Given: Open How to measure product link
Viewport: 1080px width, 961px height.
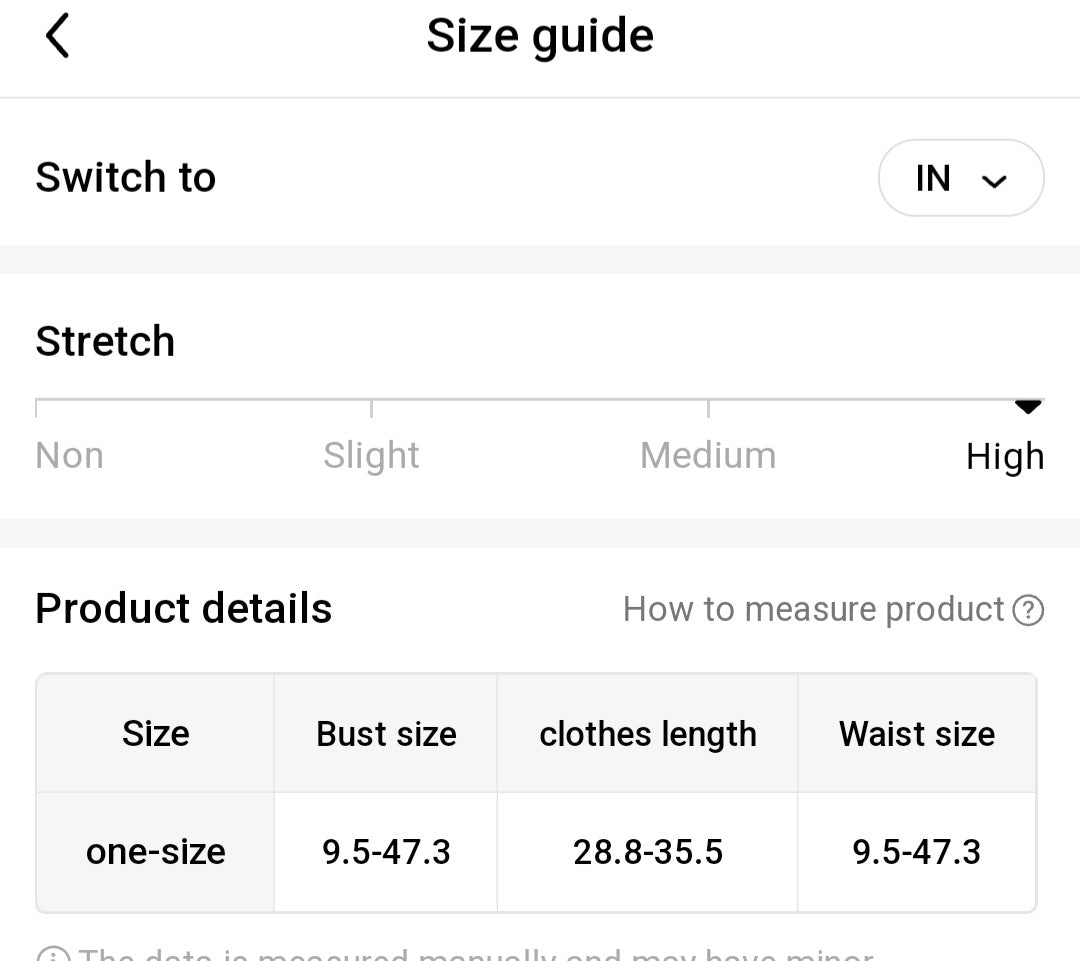Looking at the screenshot, I should tap(813, 609).
